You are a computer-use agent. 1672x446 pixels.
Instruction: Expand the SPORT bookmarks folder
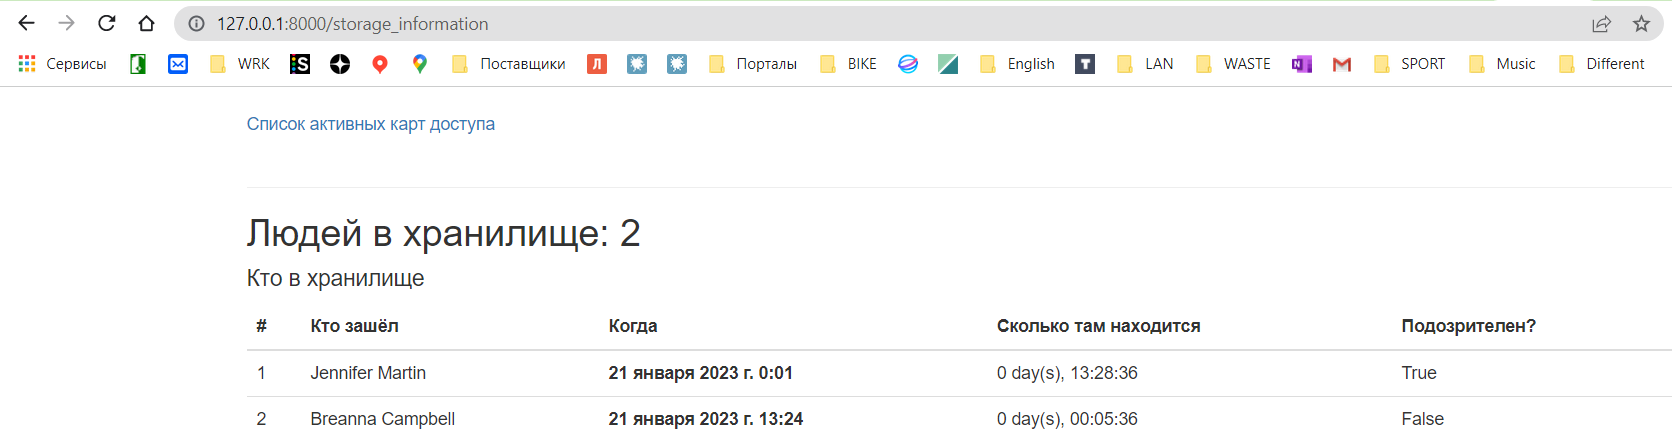pos(1409,64)
